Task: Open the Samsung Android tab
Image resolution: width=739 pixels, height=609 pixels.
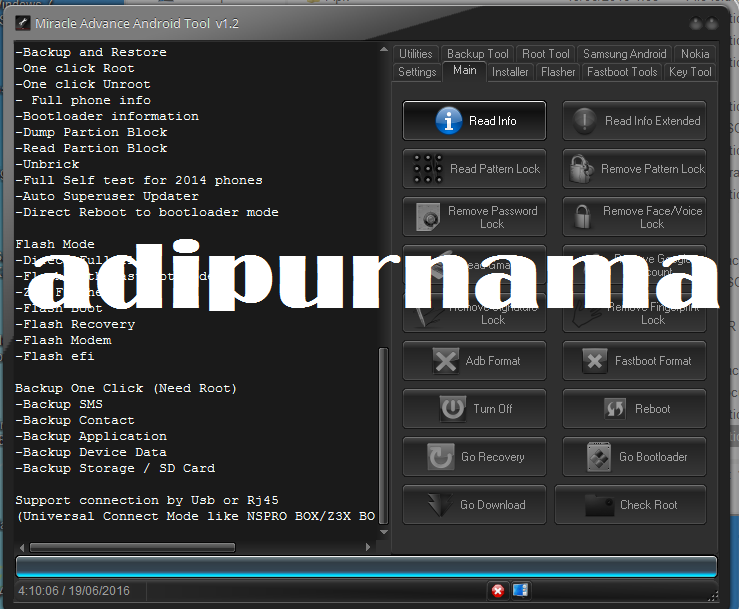Action: (624, 54)
